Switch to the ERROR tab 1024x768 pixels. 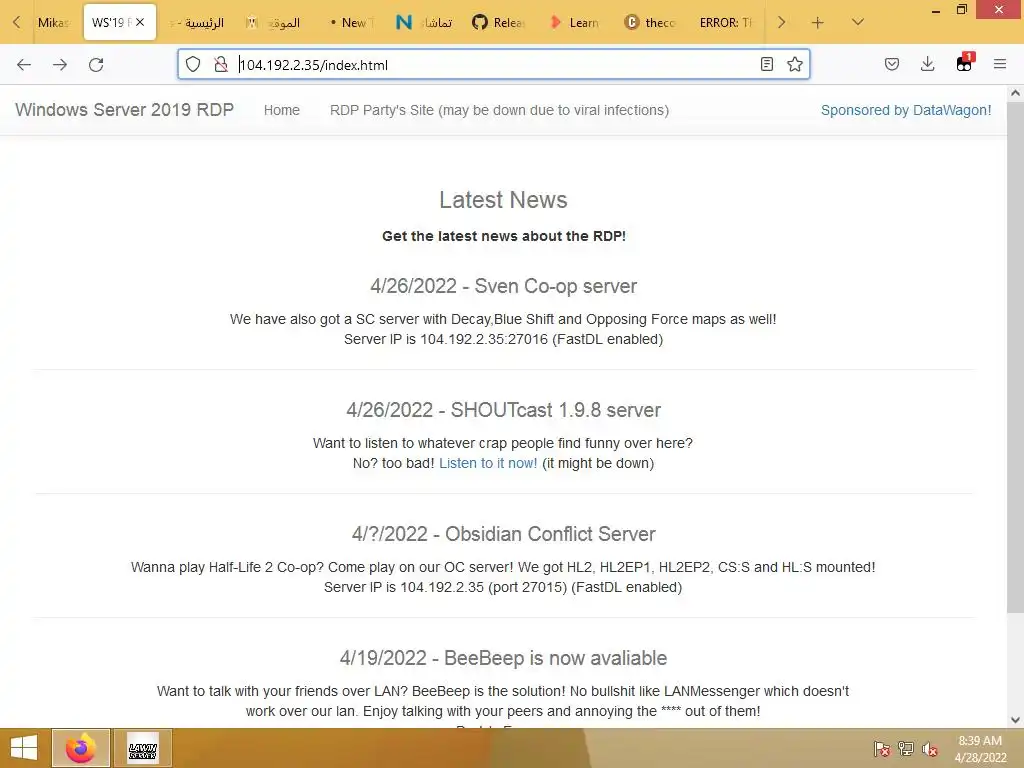(726, 22)
